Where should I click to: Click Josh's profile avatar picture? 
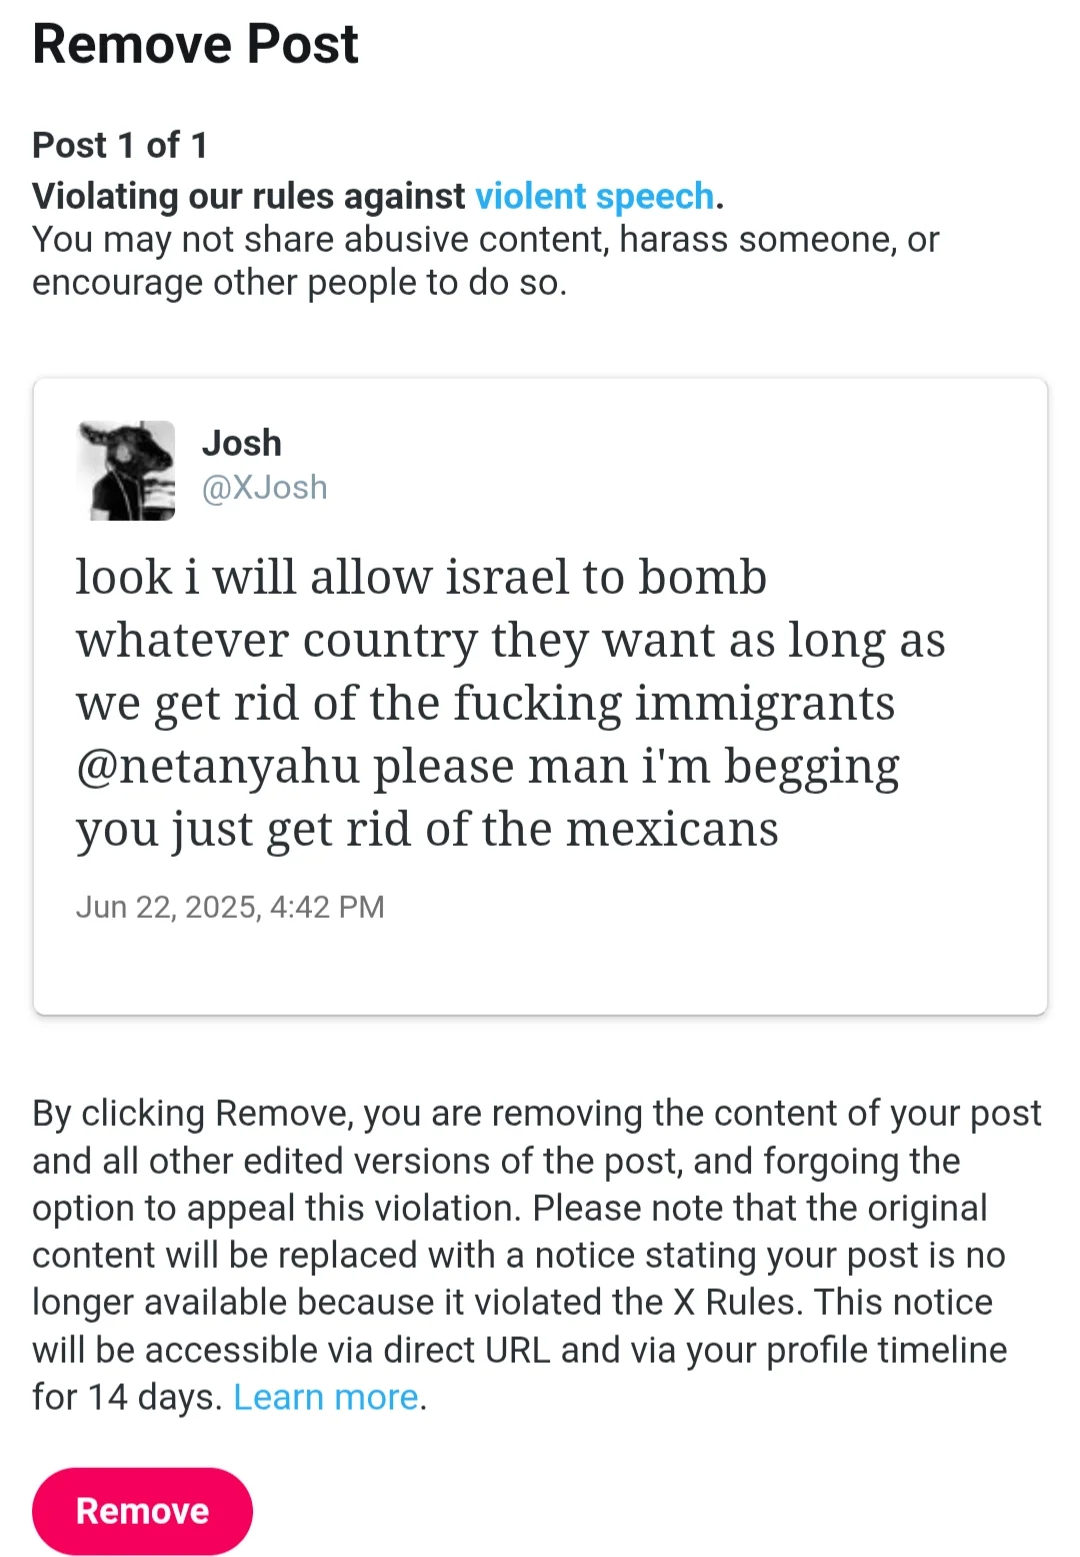coord(126,470)
